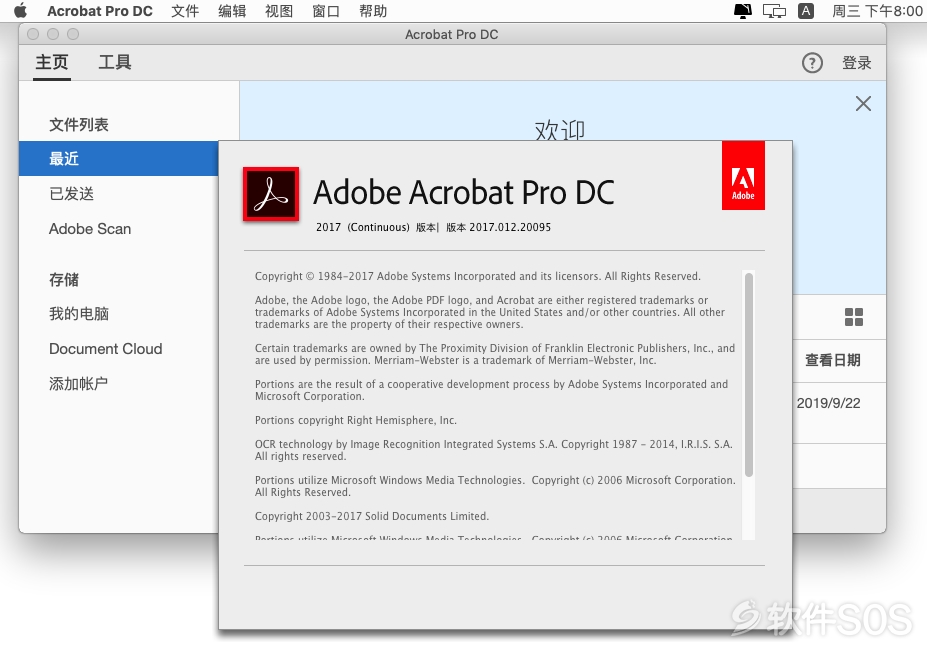Click the 文件列表 sidebar heading
Viewport: 927px width, 648px height.
tap(79, 125)
